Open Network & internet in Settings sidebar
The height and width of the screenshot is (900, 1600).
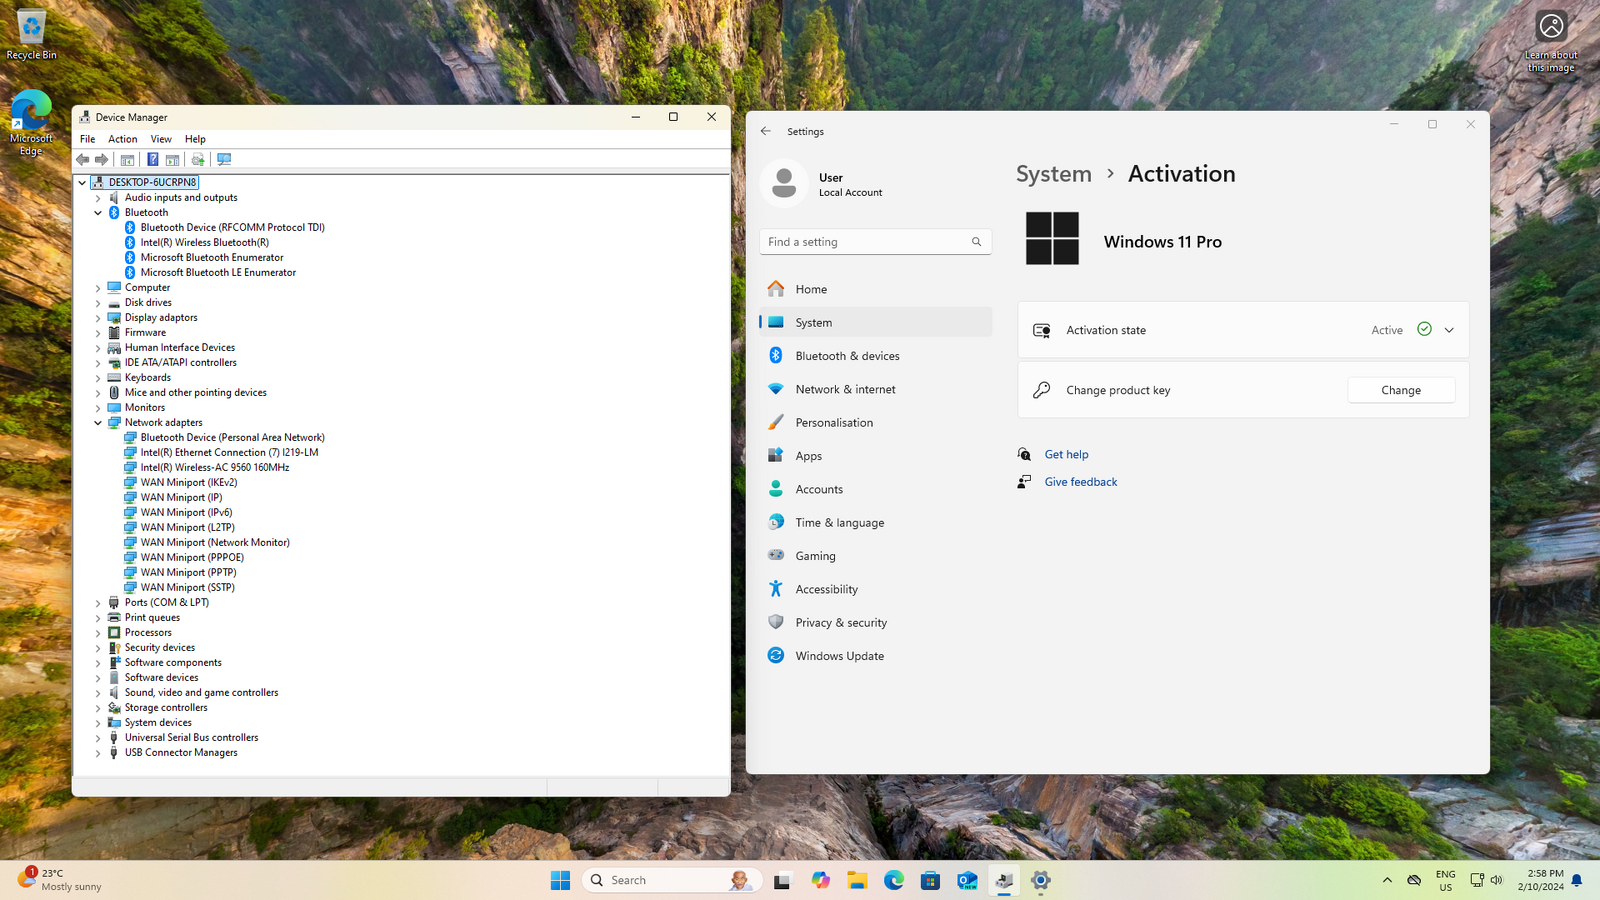click(875, 389)
